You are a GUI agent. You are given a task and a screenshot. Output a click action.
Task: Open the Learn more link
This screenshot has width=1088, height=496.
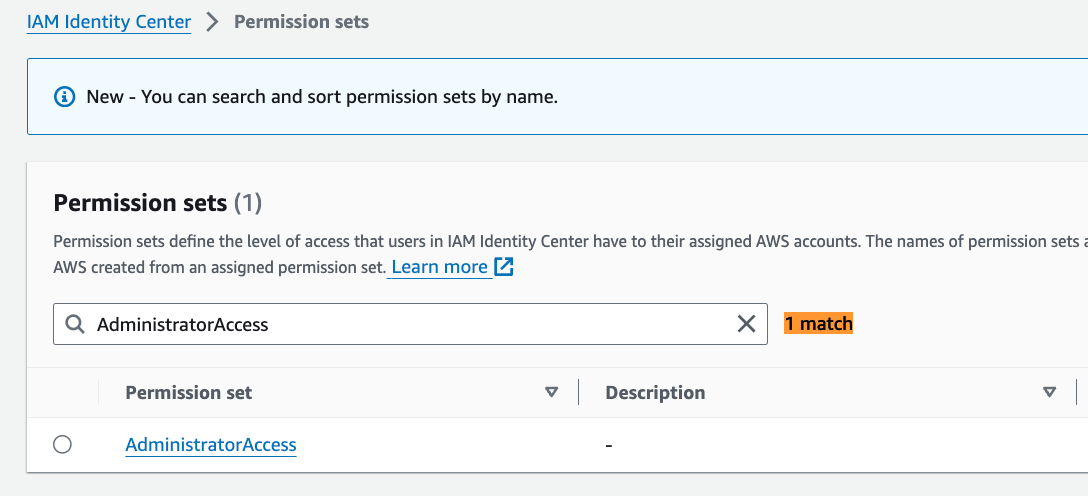point(440,267)
